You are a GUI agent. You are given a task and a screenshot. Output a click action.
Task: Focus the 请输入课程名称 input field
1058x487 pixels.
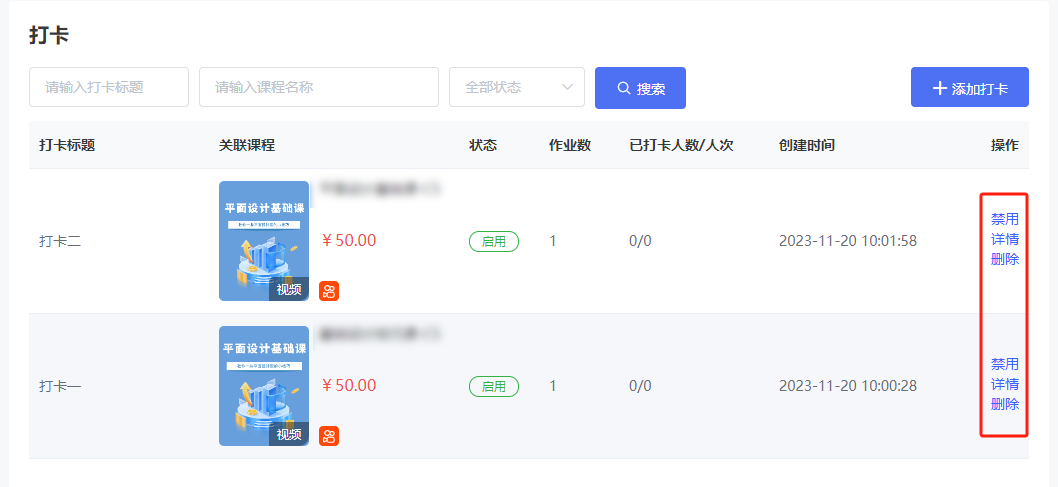(319, 87)
